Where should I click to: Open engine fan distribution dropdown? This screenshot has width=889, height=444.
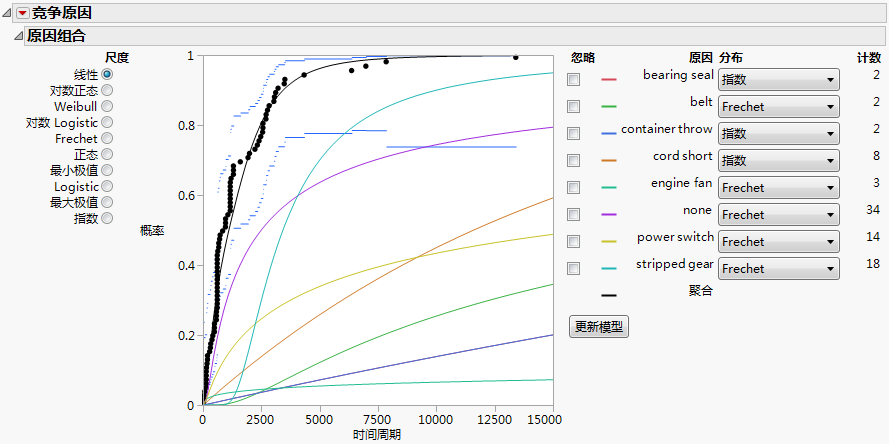pos(778,188)
